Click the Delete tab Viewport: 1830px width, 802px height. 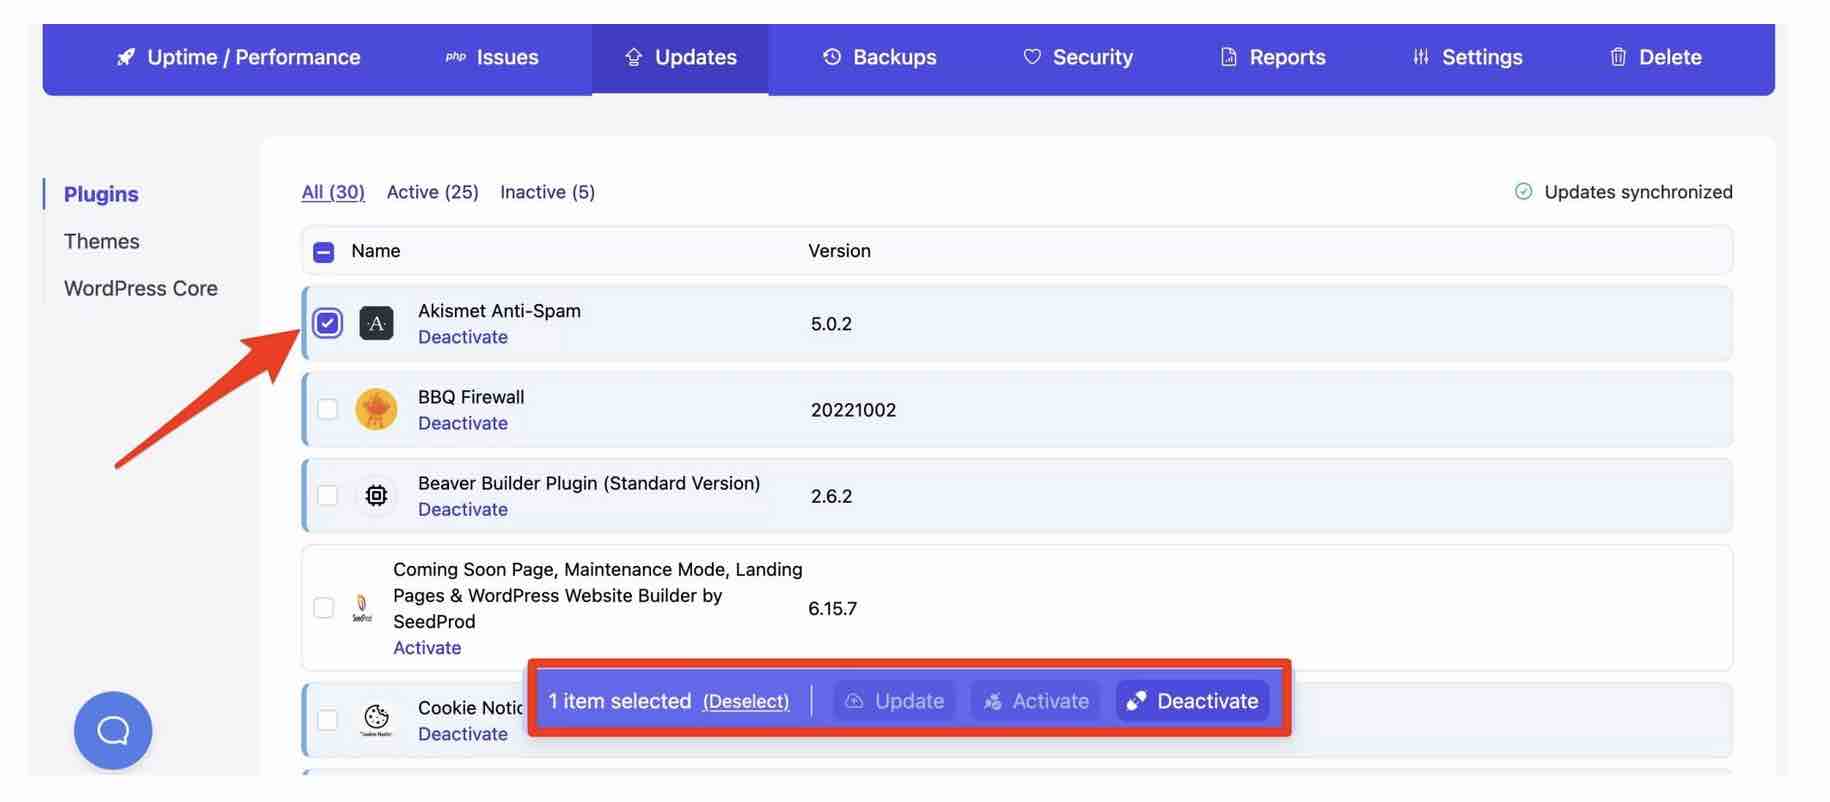point(1655,58)
